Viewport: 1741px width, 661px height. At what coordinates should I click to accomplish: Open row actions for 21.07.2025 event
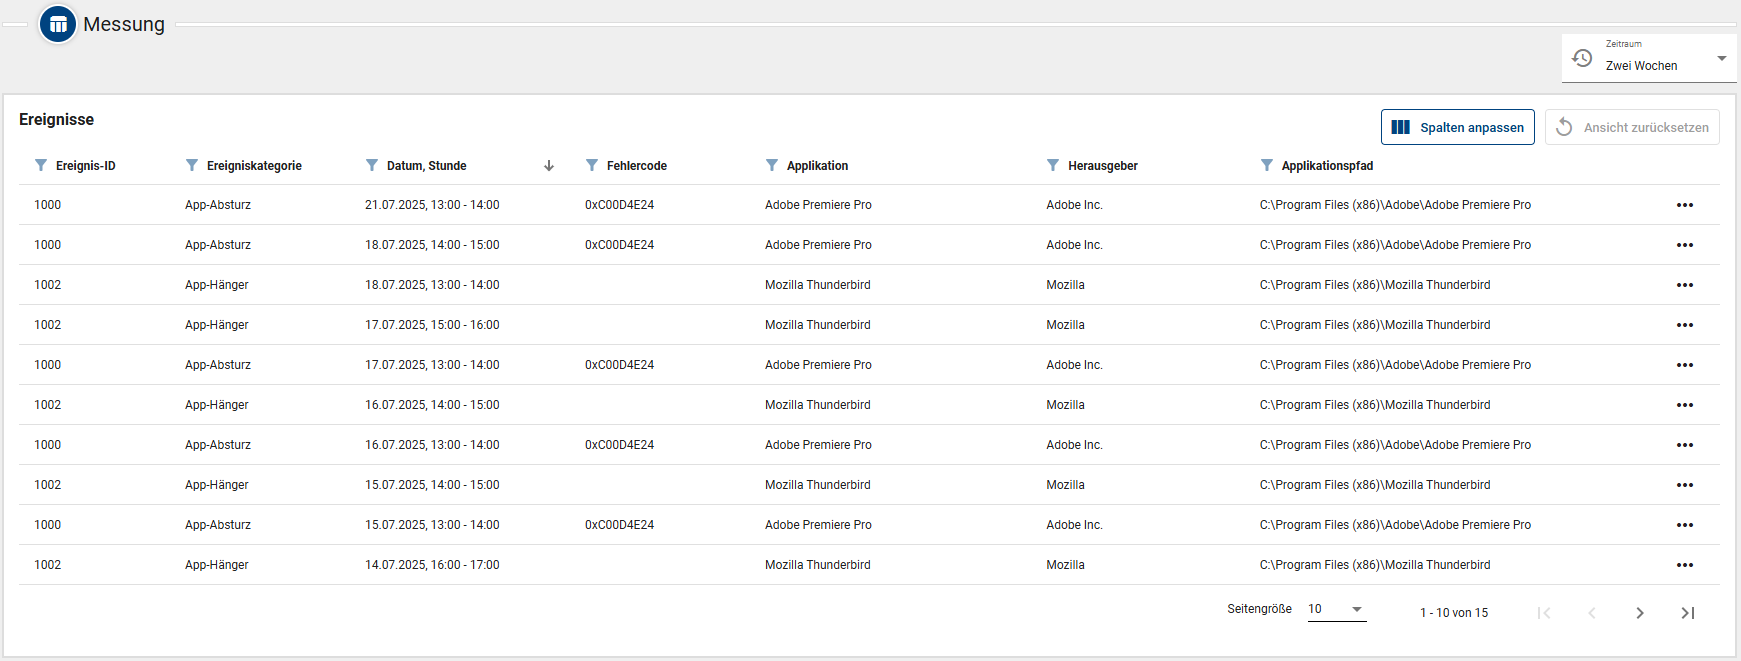pos(1684,205)
